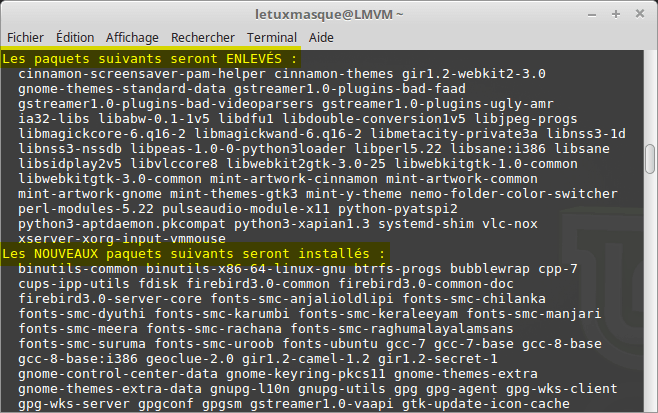Open the Terminal menu
The width and height of the screenshot is (658, 413).
[x=258, y=36]
